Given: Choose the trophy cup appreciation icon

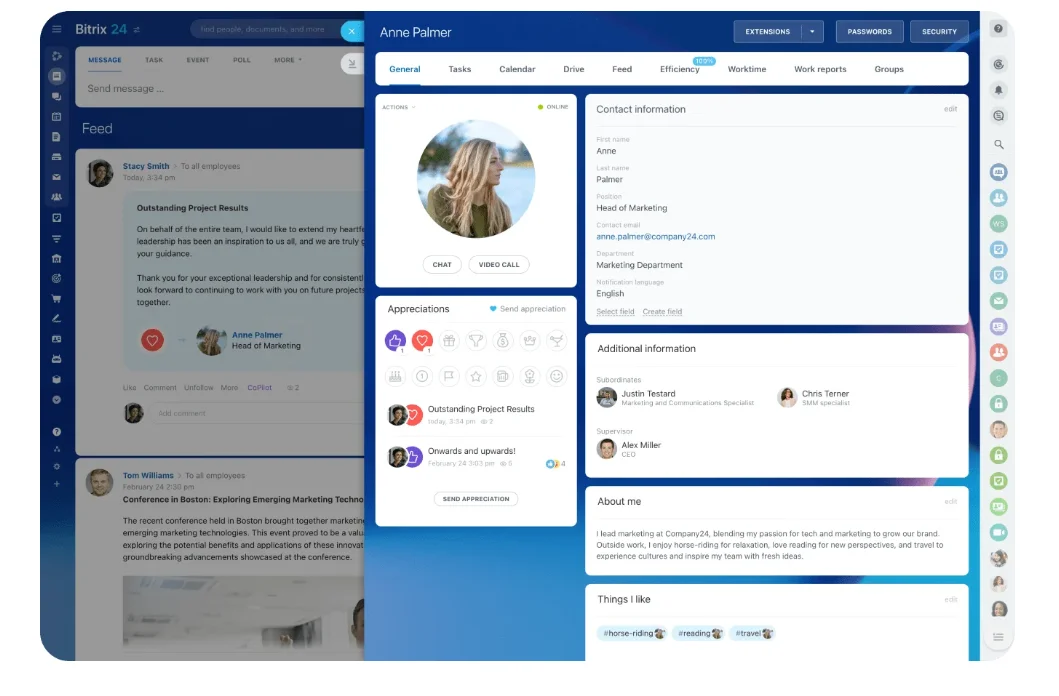Looking at the screenshot, I should (x=476, y=341).
